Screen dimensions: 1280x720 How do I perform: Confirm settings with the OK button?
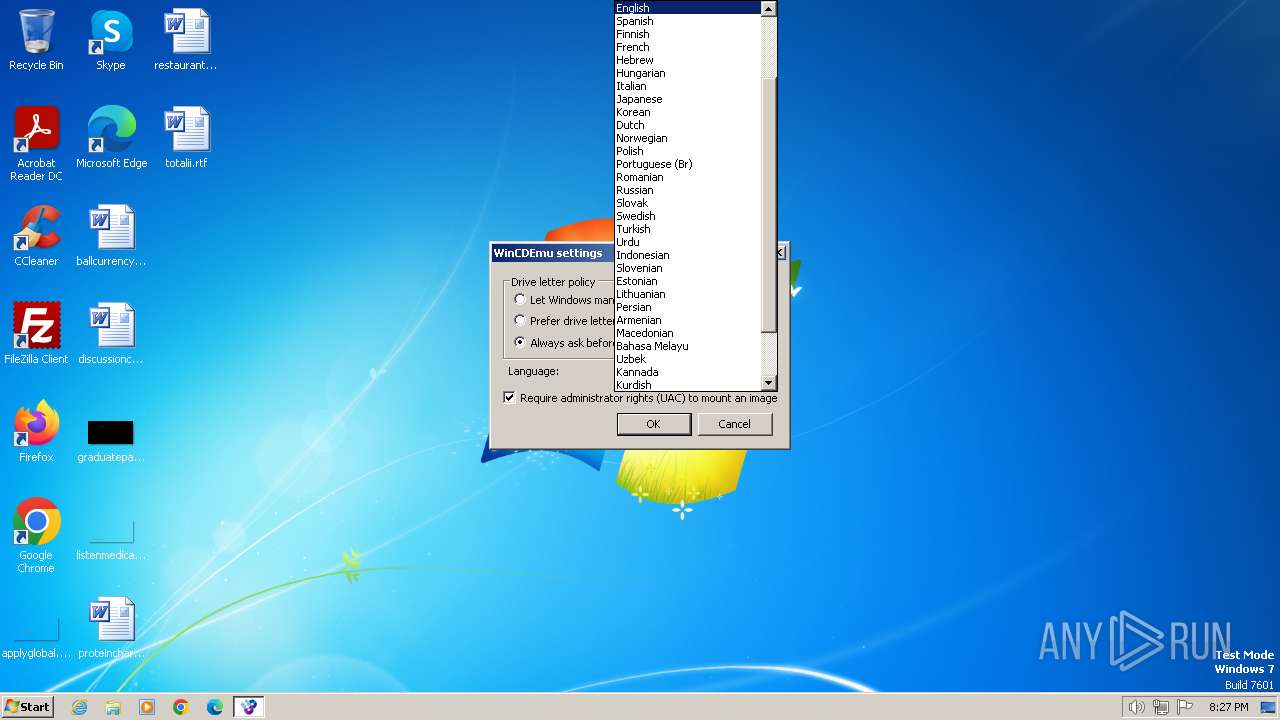click(653, 424)
